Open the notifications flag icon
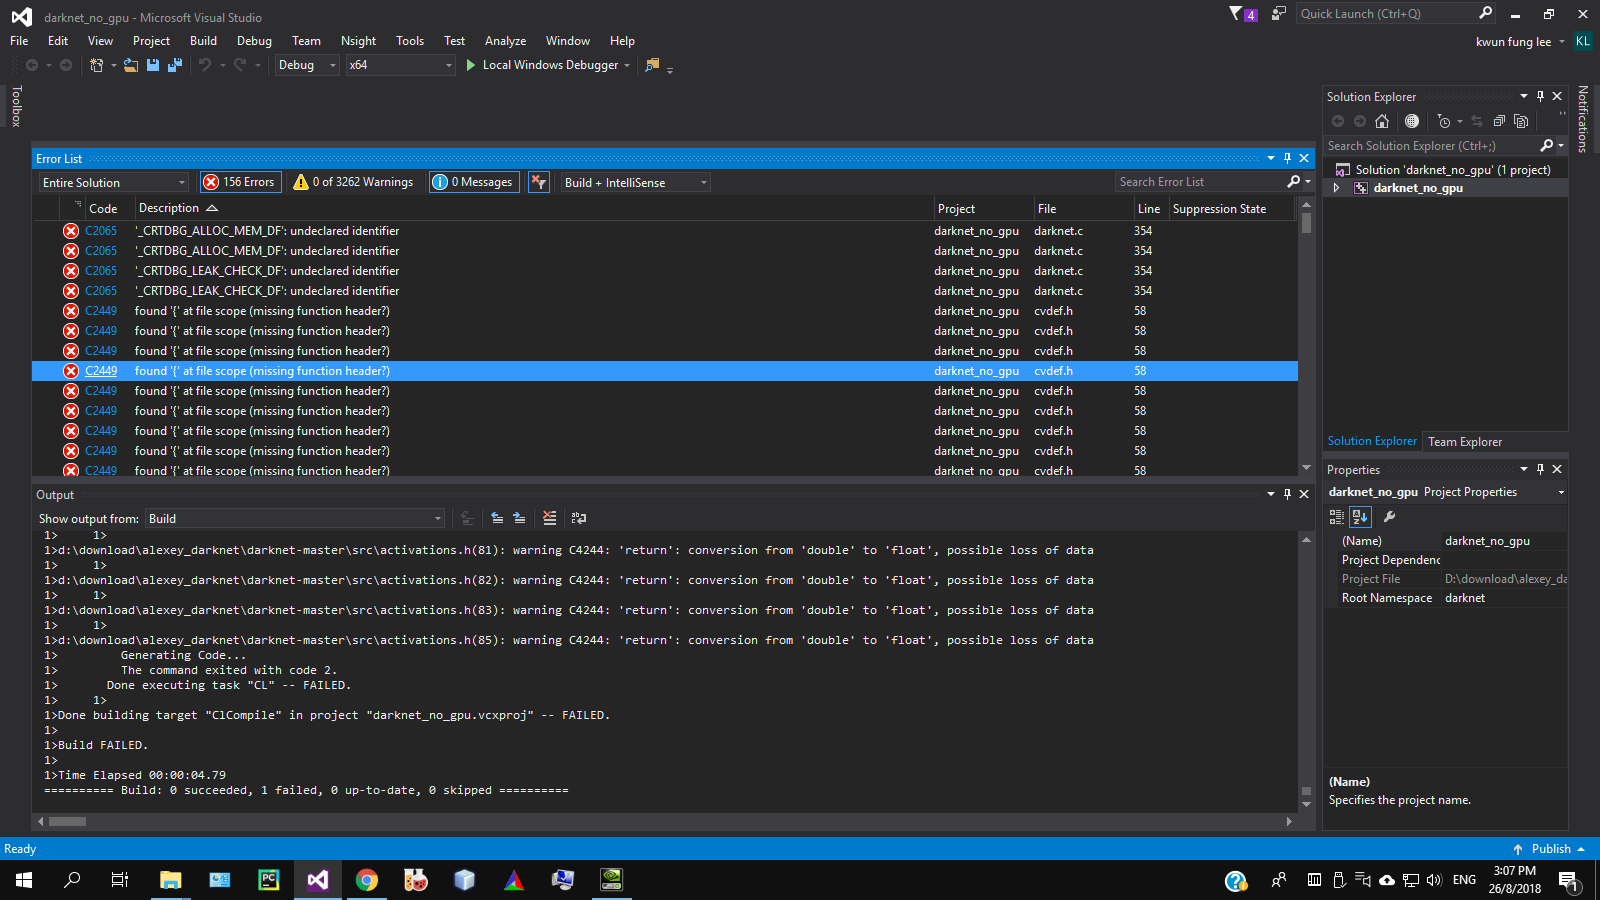Image resolution: width=1600 pixels, height=900 pixels. click(x=1242, y=14)
